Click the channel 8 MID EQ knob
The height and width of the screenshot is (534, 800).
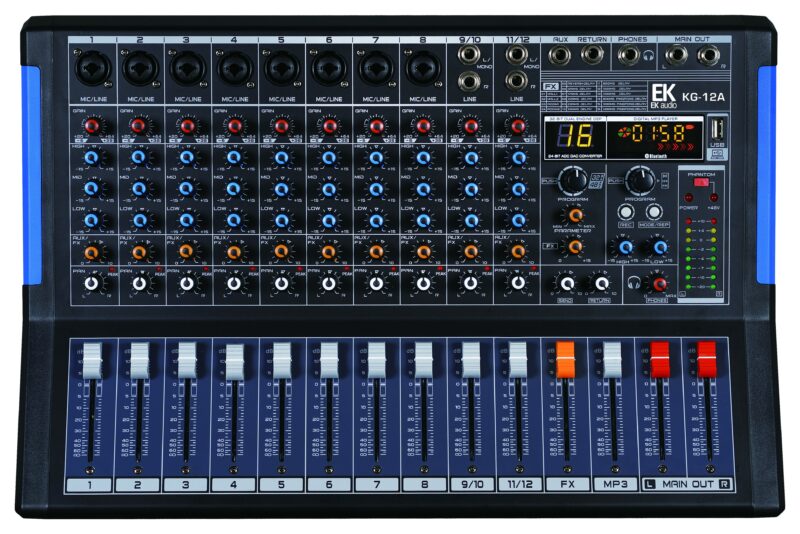click(x=423, y=189)
